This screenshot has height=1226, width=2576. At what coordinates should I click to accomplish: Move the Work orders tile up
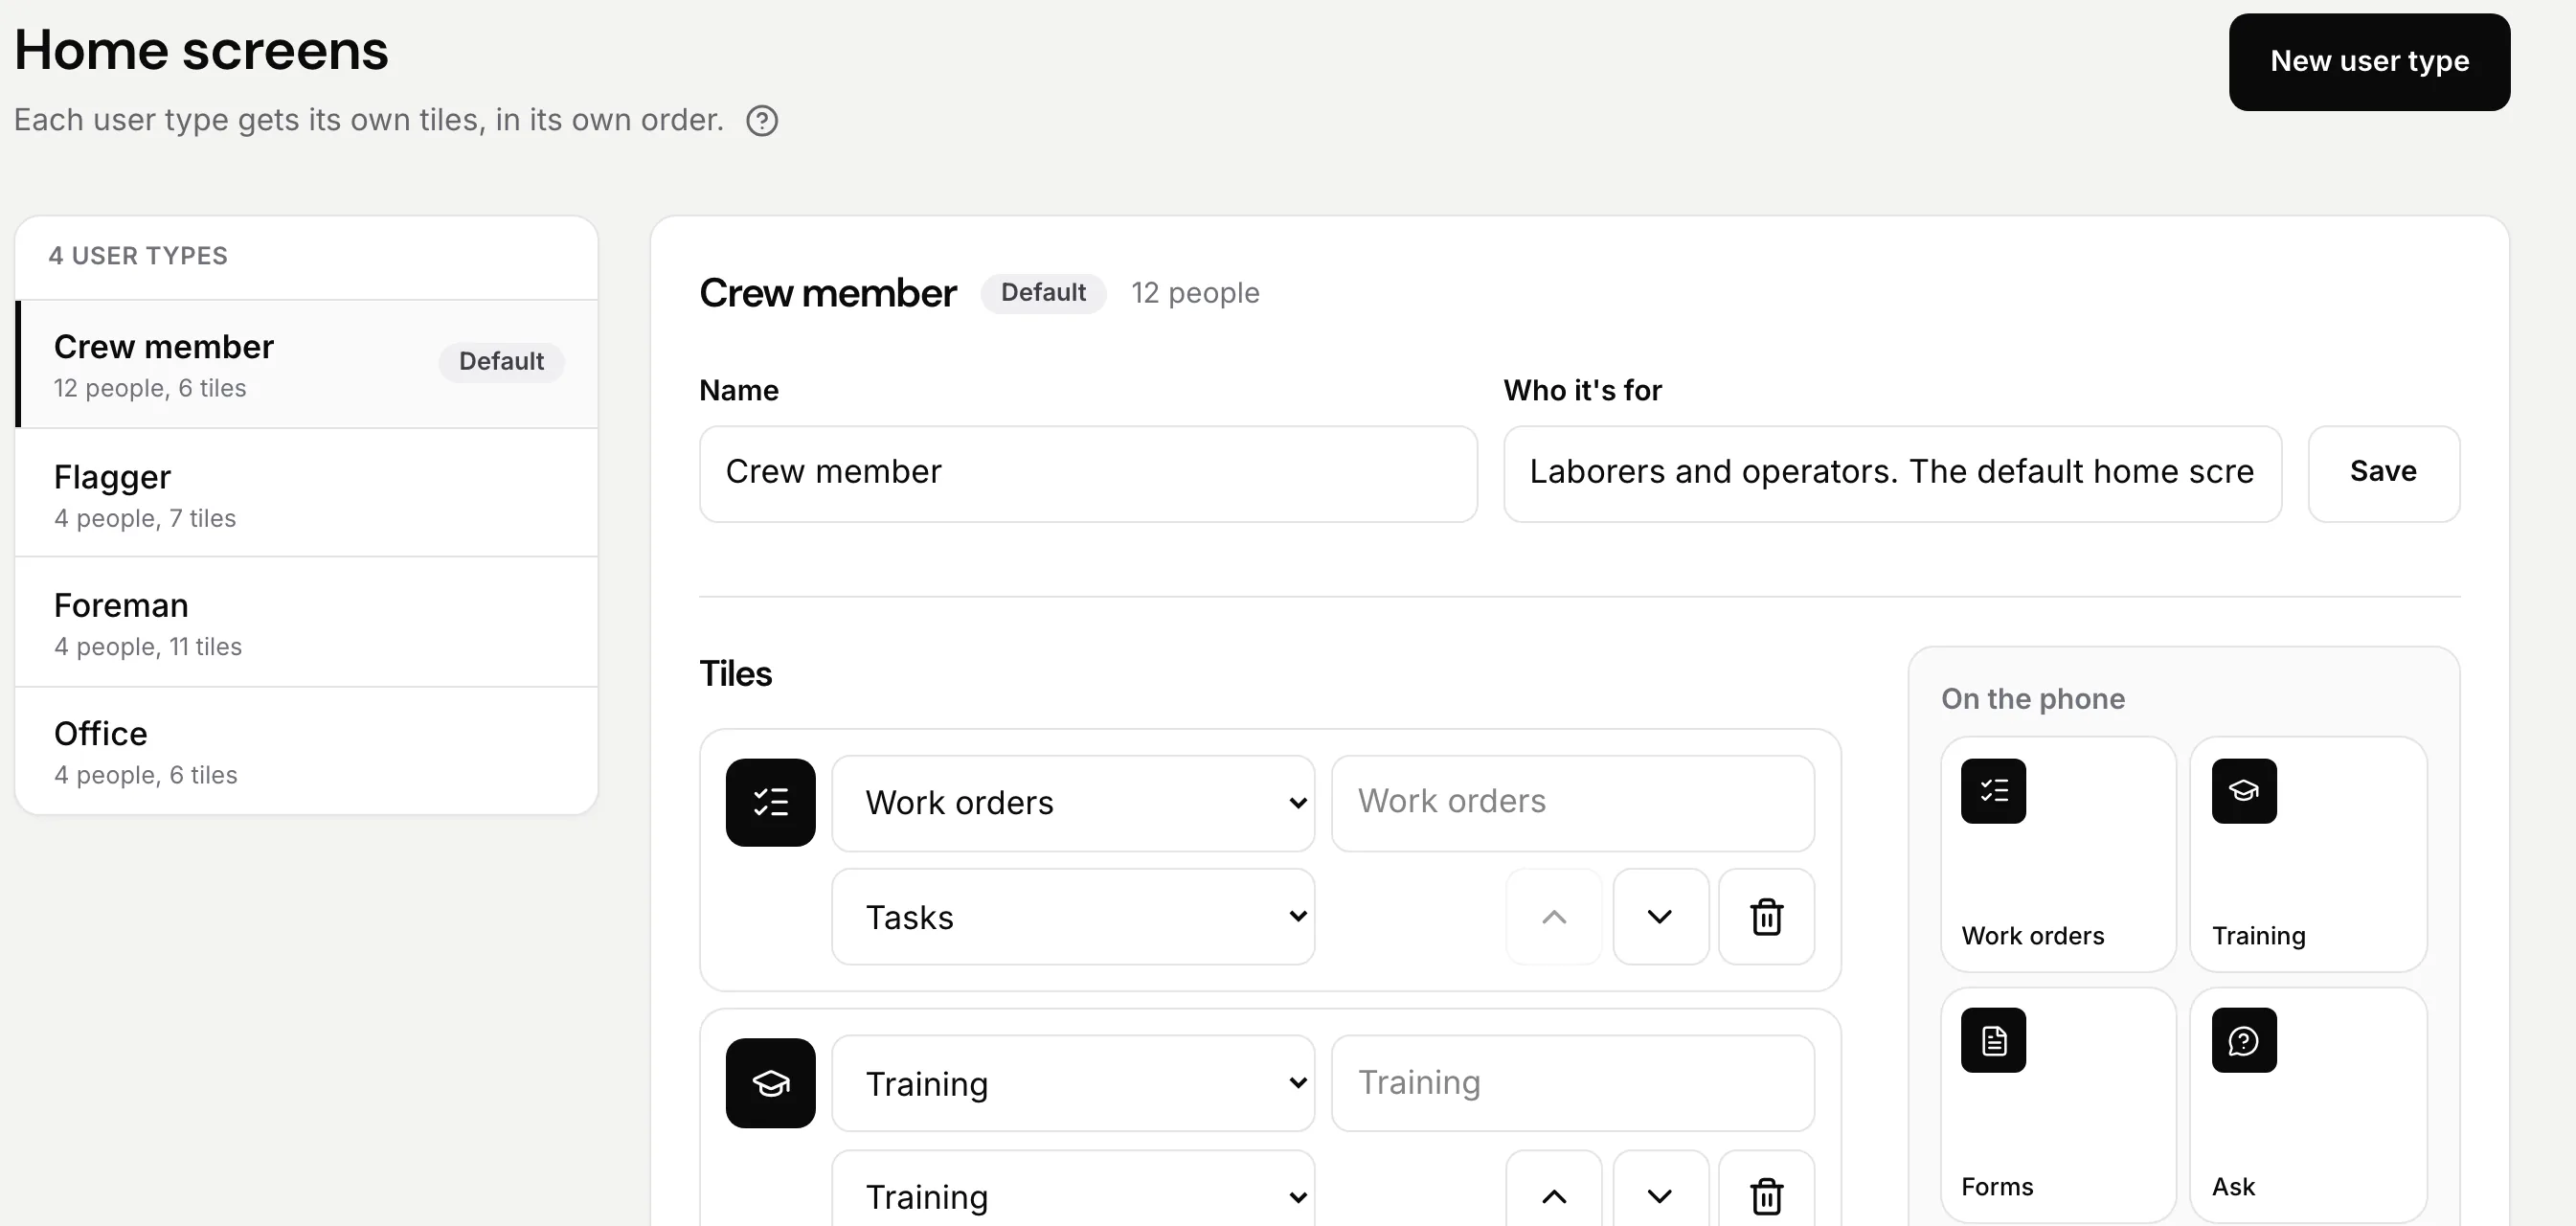[1554, 916]
